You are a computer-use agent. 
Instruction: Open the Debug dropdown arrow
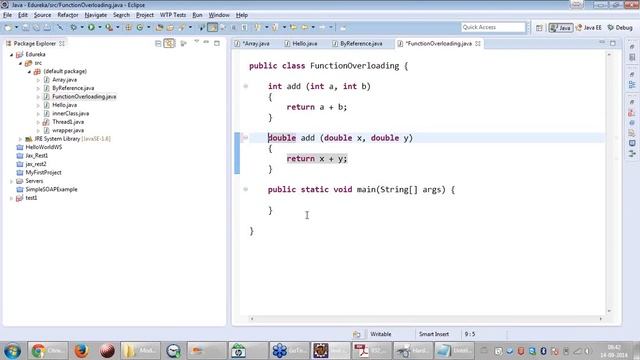pyautogui.click(x=82, y=27)
